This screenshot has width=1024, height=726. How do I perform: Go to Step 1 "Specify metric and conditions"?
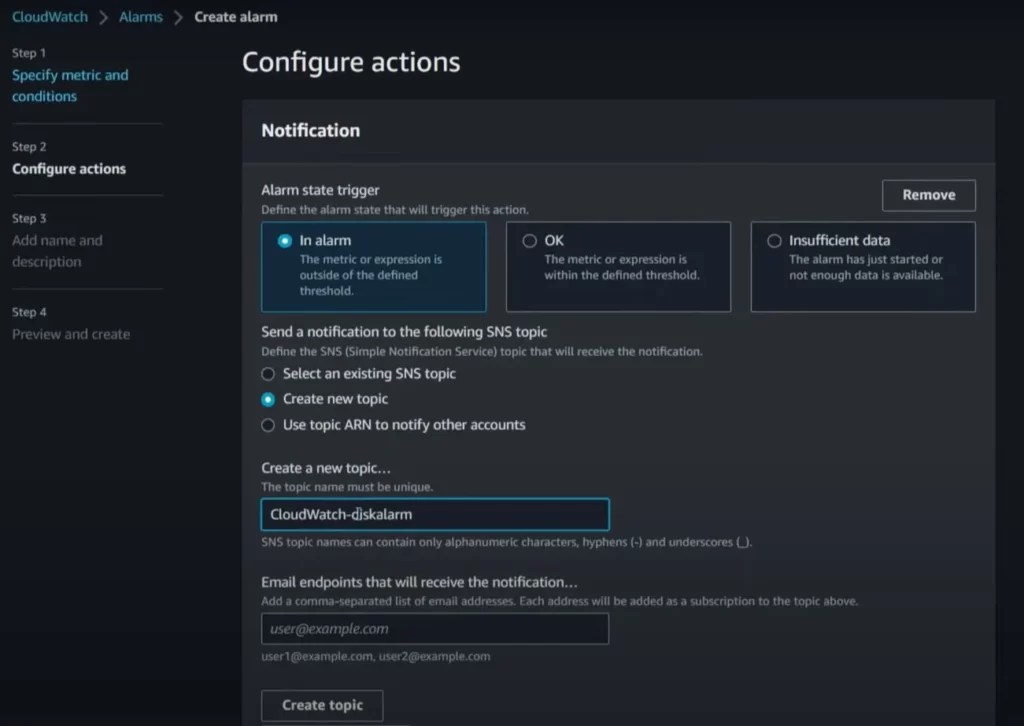pos(70,85)
